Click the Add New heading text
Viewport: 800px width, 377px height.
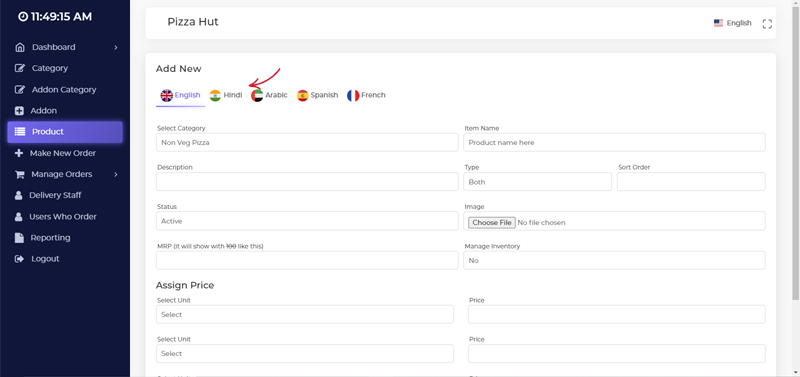[179, 69]
